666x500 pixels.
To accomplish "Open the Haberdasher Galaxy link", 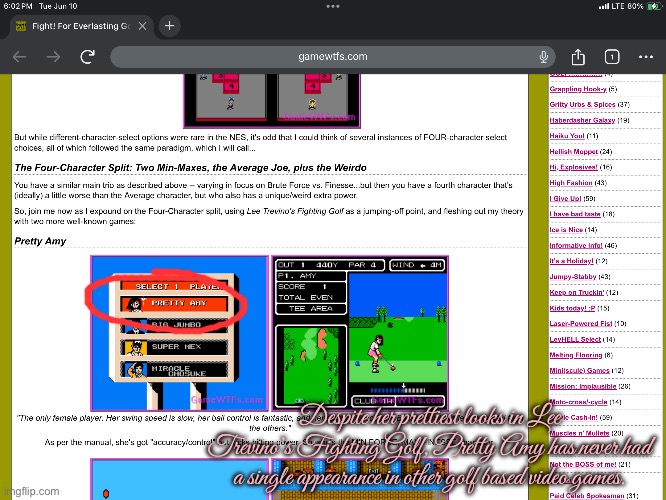I will 582,120.
